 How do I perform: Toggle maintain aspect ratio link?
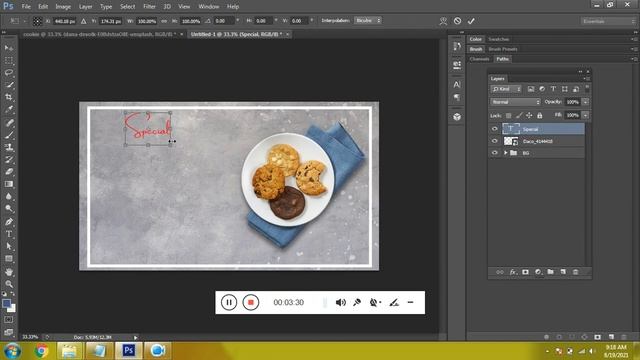tap(164, 21)
